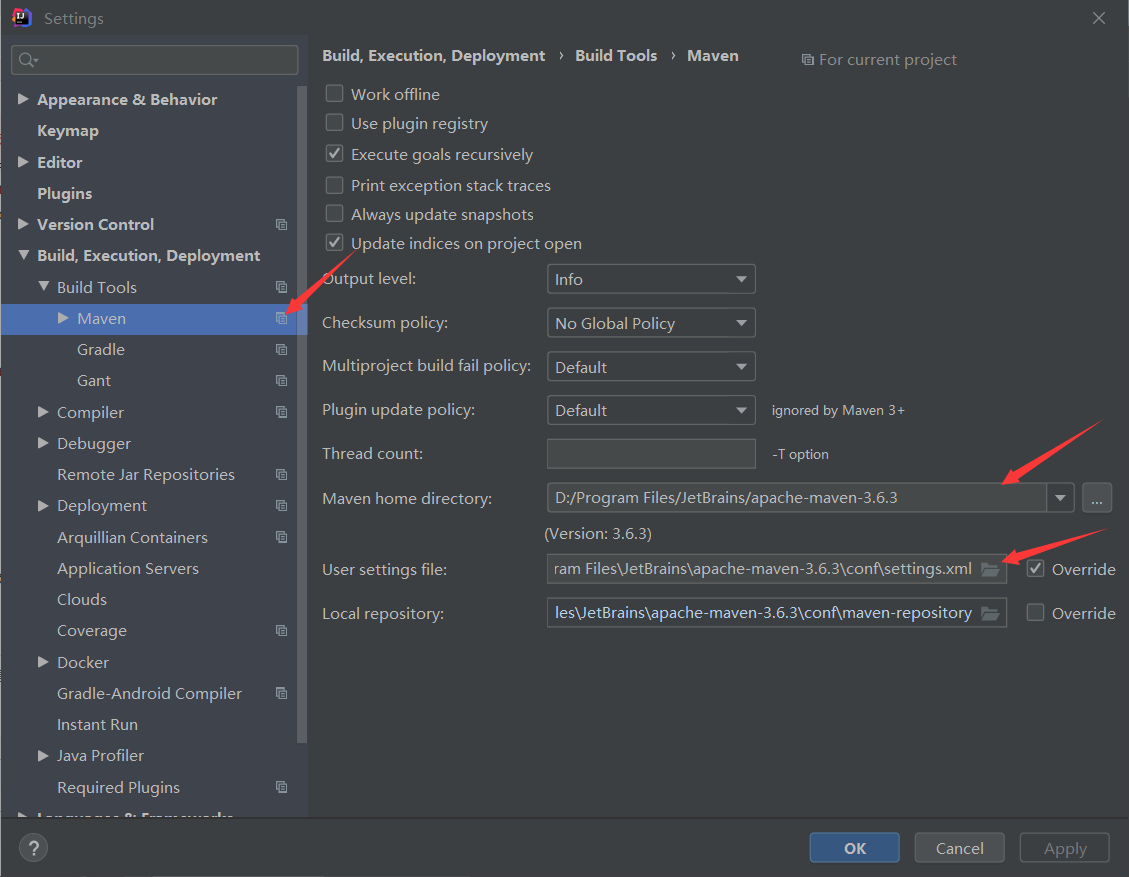The image size is (1129, 877).
Task: Click project-level icon next to Gradle-Android Compiler
Action: pyautogui.click(x=282, y=693)
